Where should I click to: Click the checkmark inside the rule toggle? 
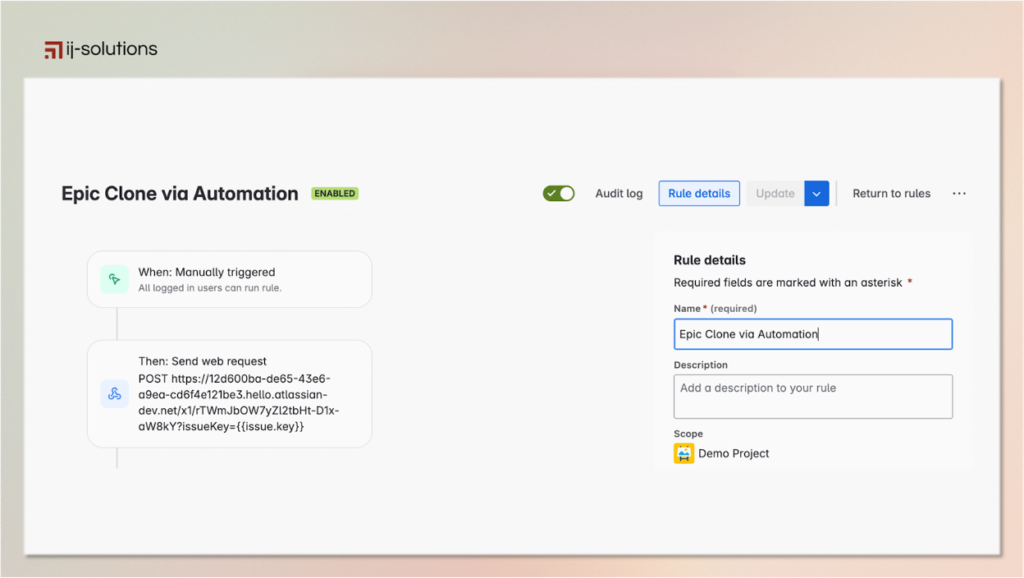[551, 193]
